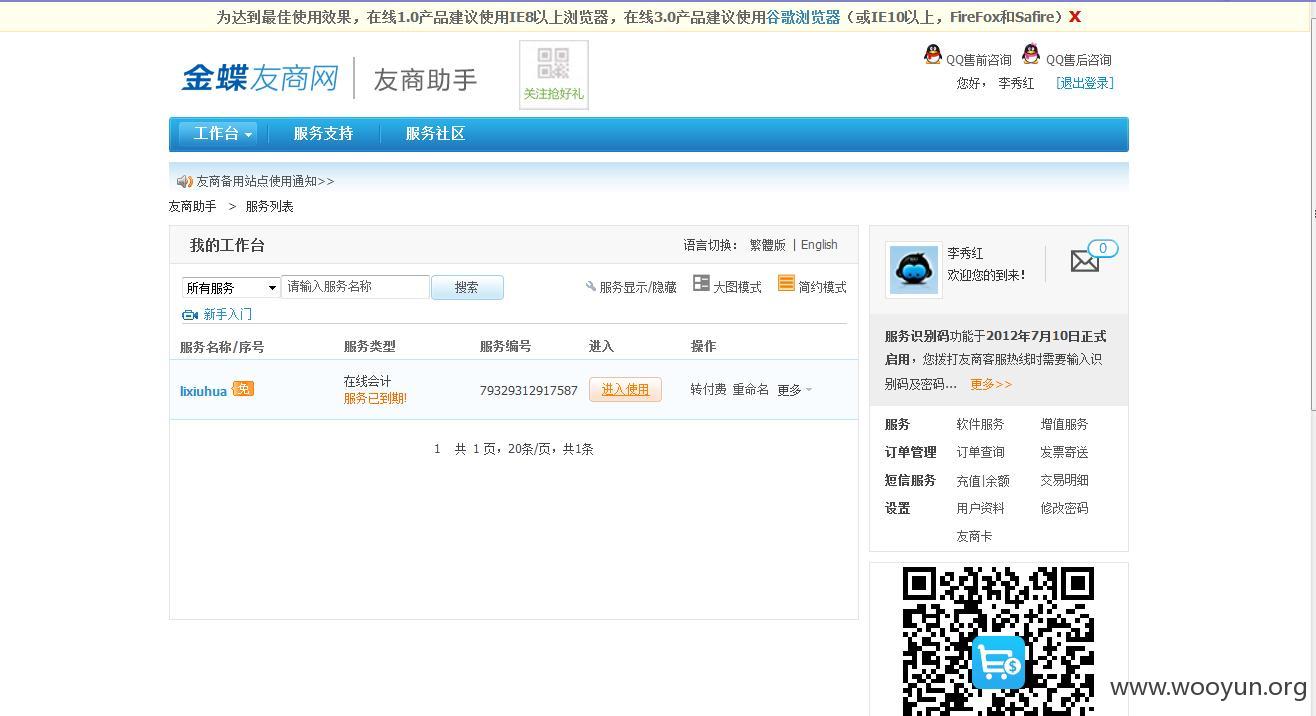Image resolution: width=1316 pixels, height=716 pixels.
Task: Open the lixiuhua service name
Action: coord(203,391)
